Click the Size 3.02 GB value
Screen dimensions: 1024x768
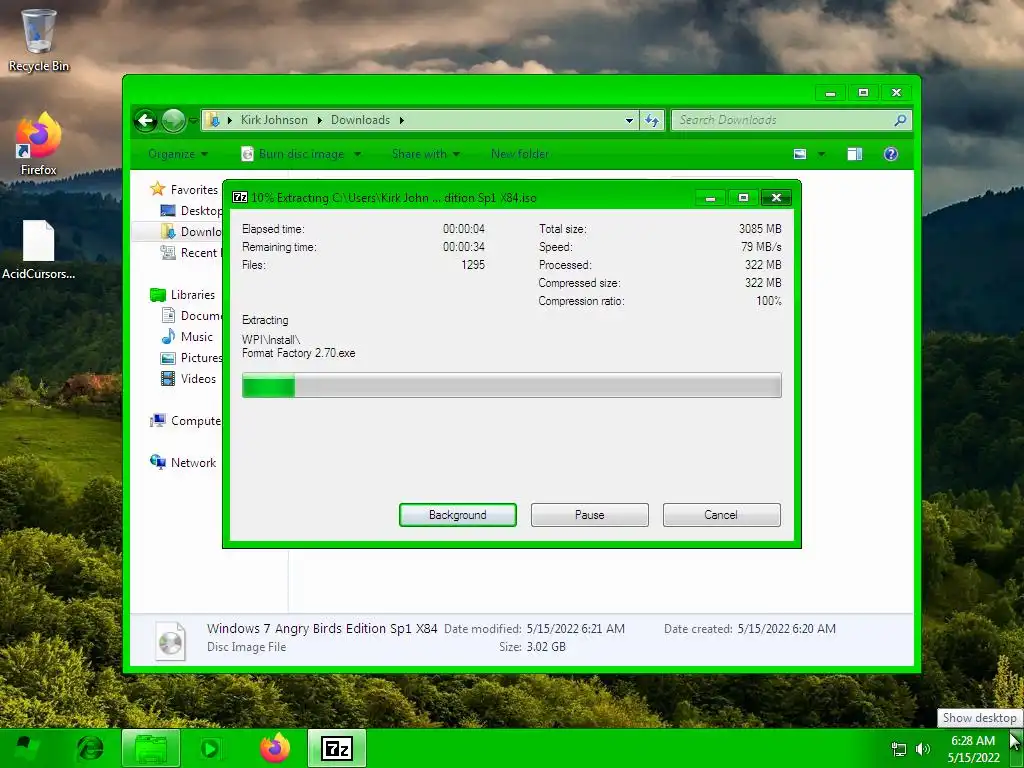click(x=546, y=647)
